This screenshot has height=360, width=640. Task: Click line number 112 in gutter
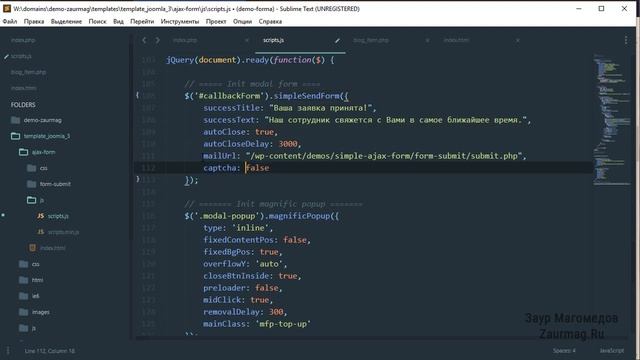(x=148, y=168)
